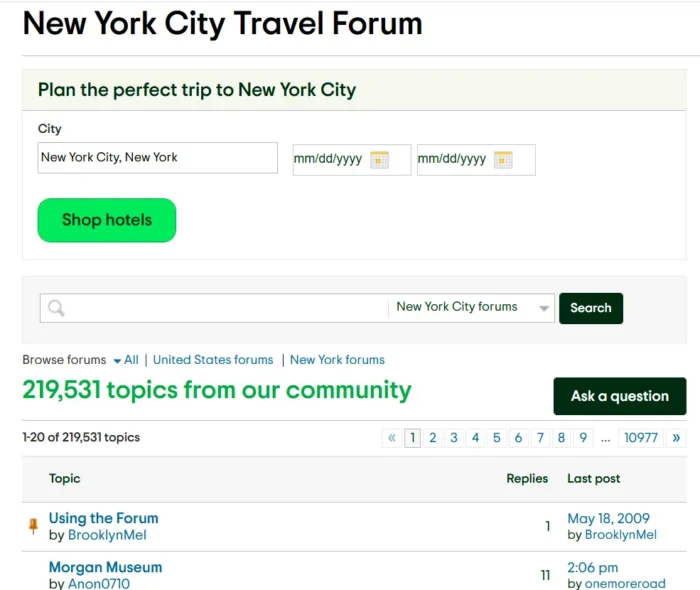The height and width of the screenshot is (590, 700).
Task: Click the Shop hotels button
Action: click(x=107, y=220)
